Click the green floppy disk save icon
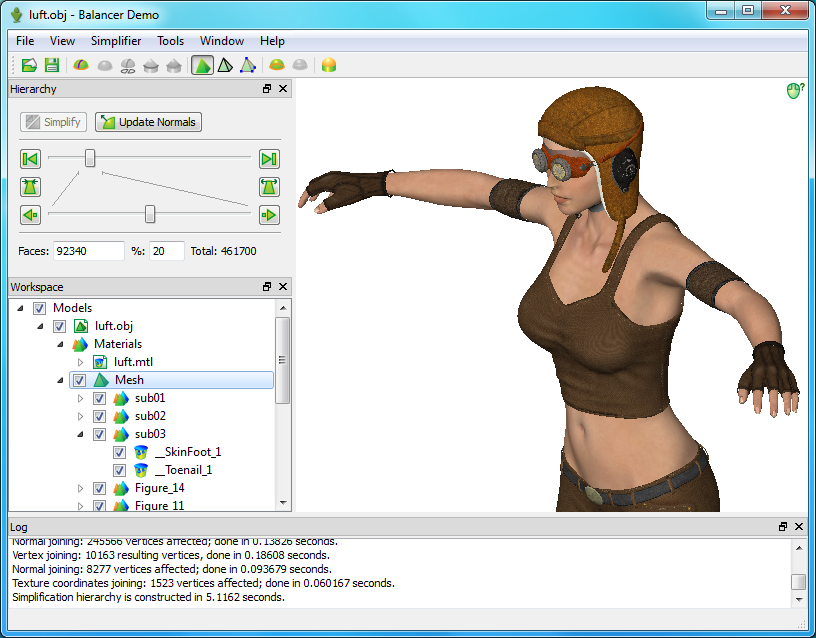Image resolution: width=816 pixels, height=638 pixels. [51, 66]
